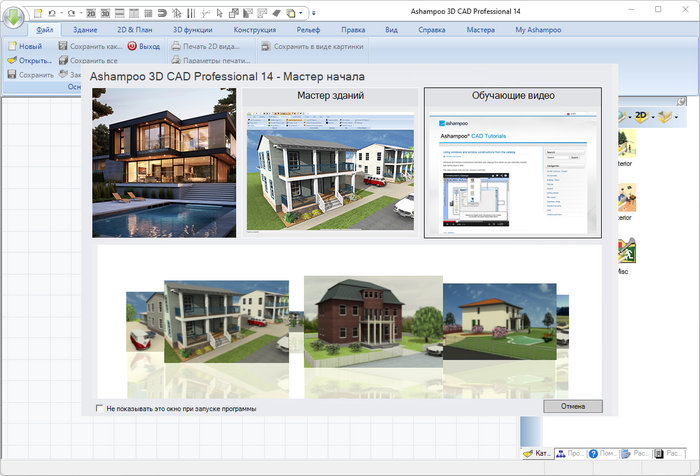Open the undo history dropdown arrow
700x476 pixels.
62,13
